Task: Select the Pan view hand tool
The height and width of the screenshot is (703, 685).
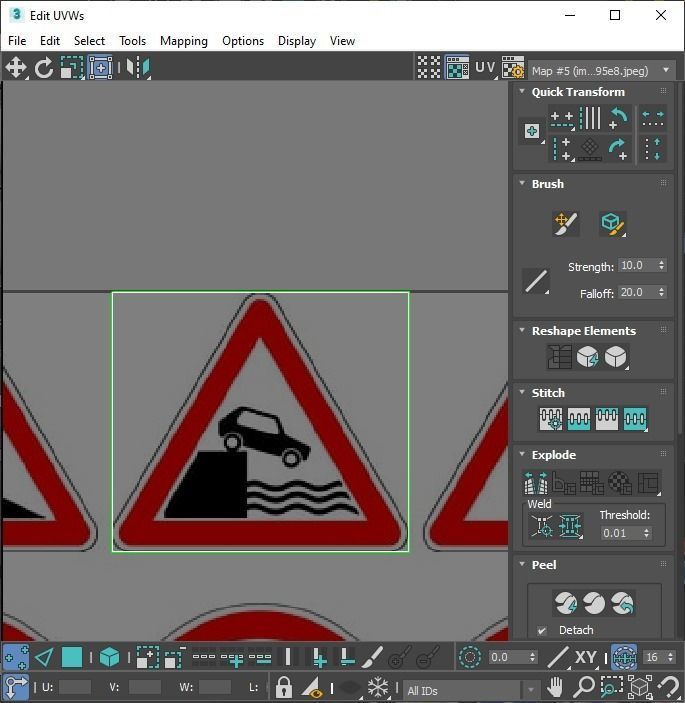Action: pos(556,686)
